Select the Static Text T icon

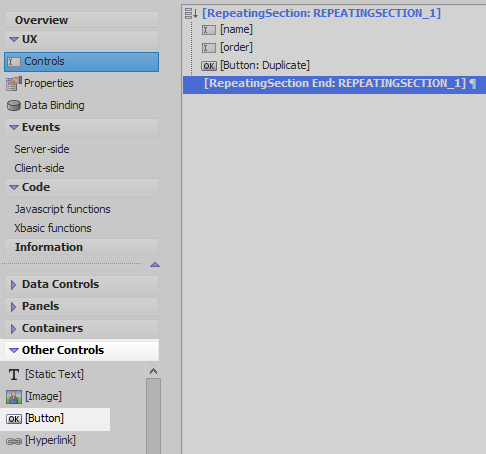14,374
